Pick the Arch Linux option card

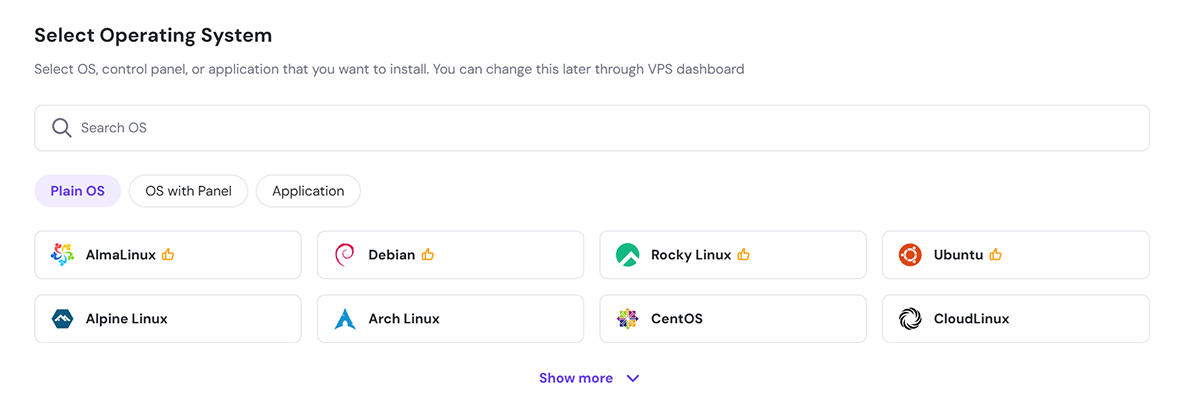coord(450,319)
